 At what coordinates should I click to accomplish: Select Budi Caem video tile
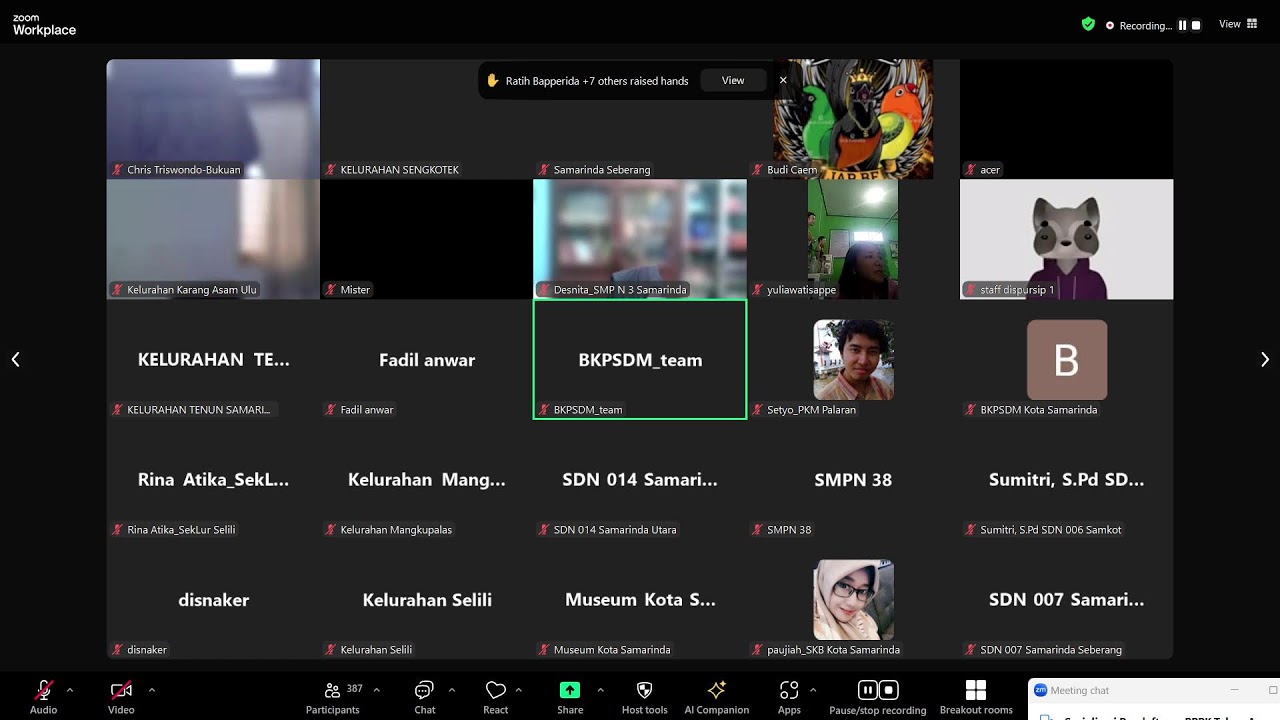tap(853, 119)
